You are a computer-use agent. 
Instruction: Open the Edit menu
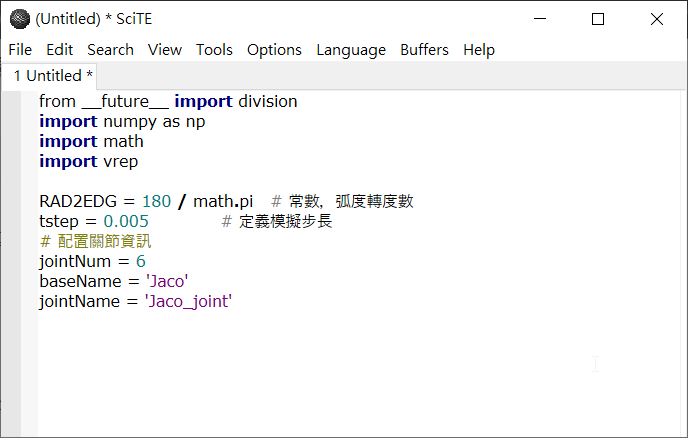60,50
